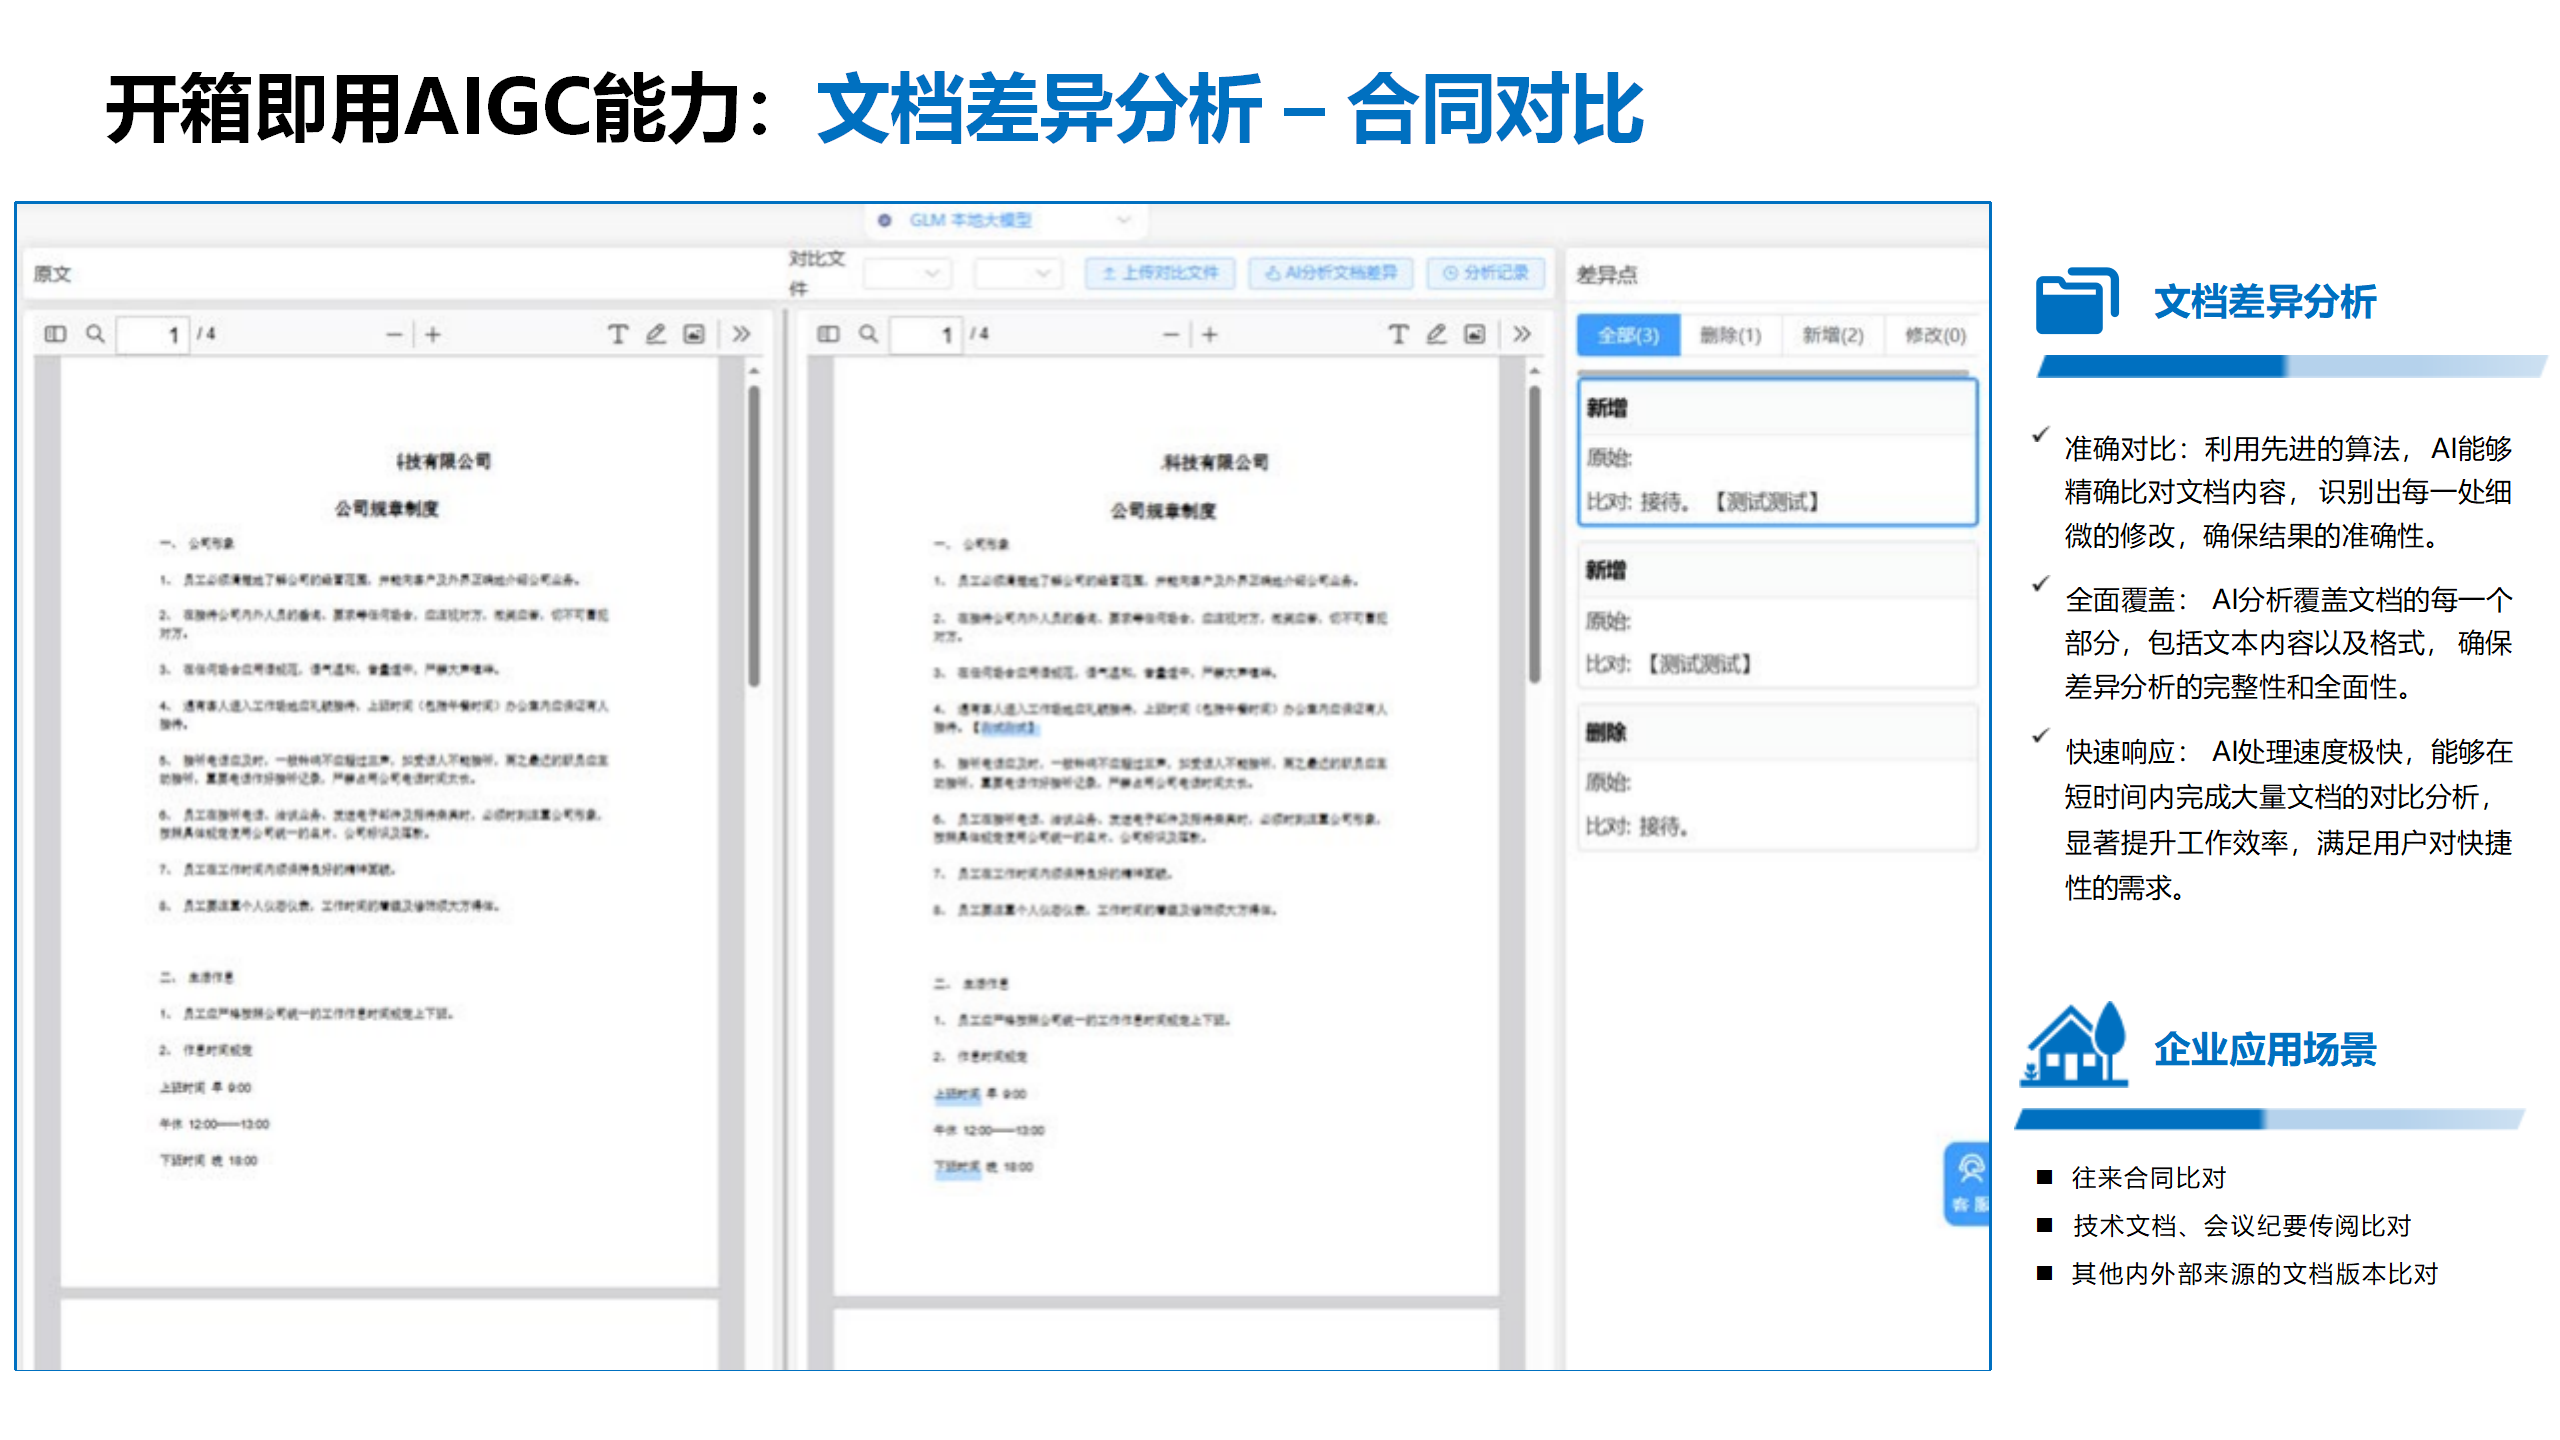The width and height of the screenshot is (2560, 1440).
Task: Switch to the 新增(2) differences tab
Action: (x=1833, y=335)
